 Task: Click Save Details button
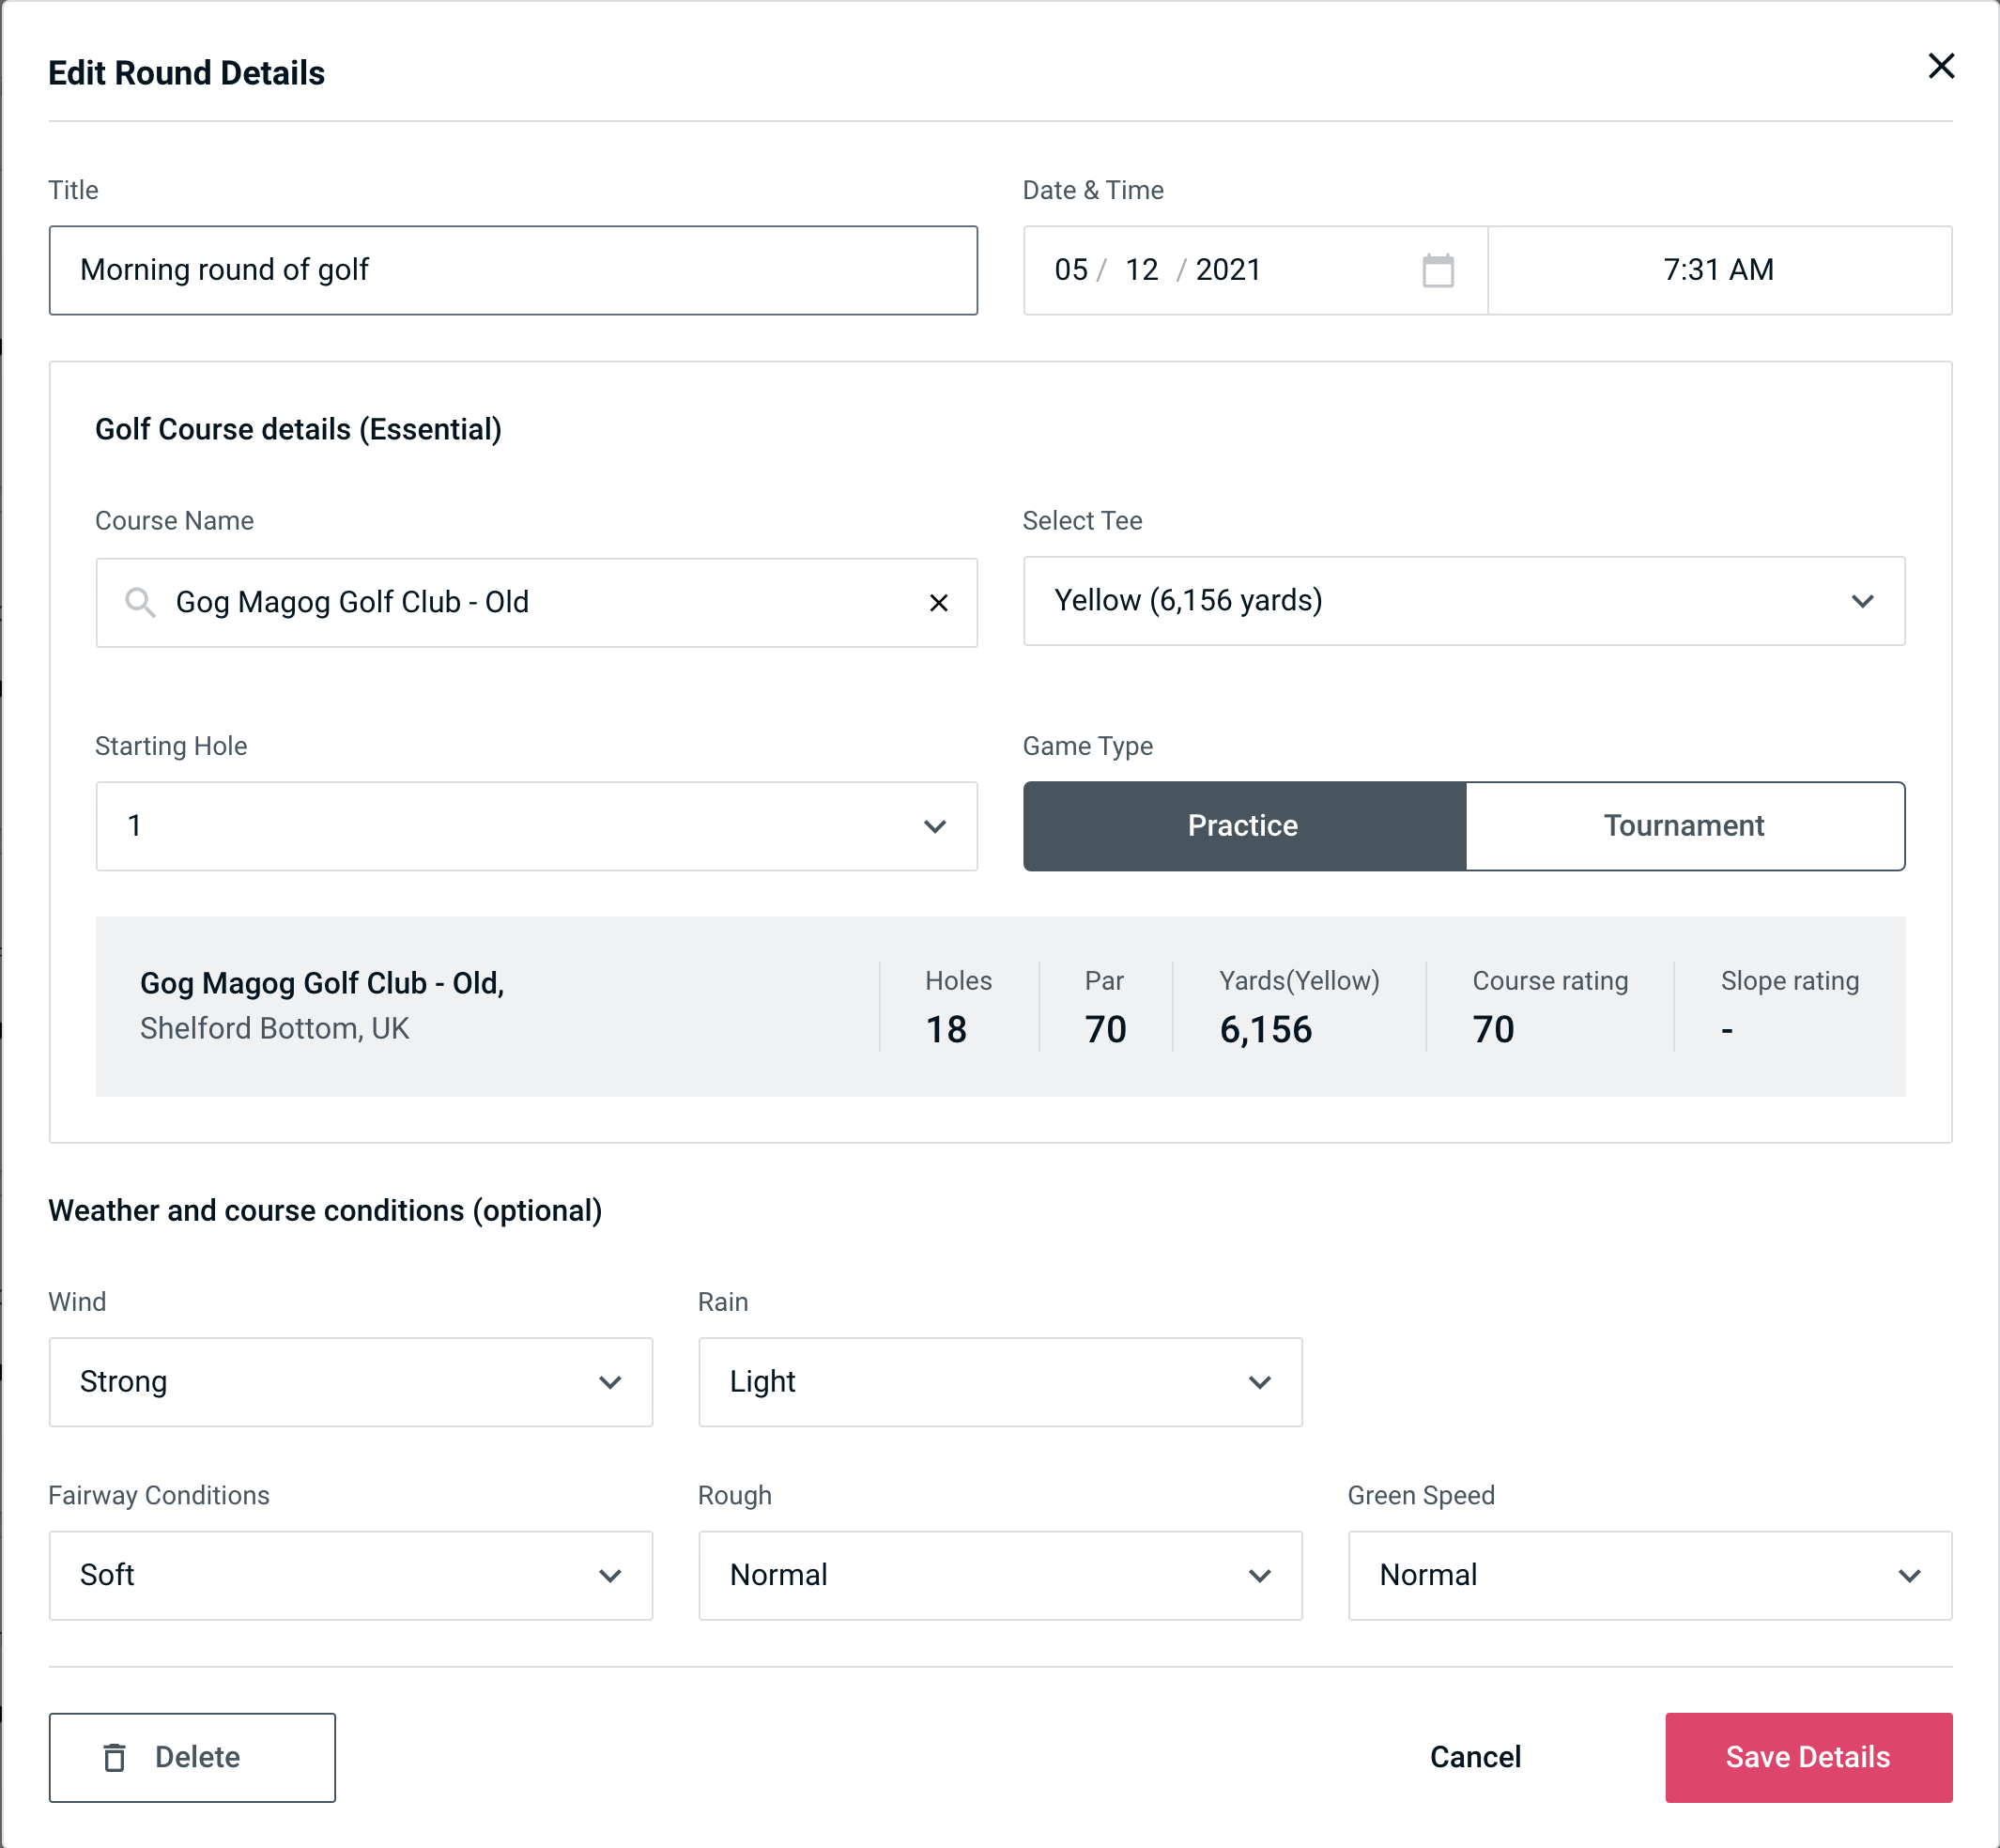pos(1808,1756)
